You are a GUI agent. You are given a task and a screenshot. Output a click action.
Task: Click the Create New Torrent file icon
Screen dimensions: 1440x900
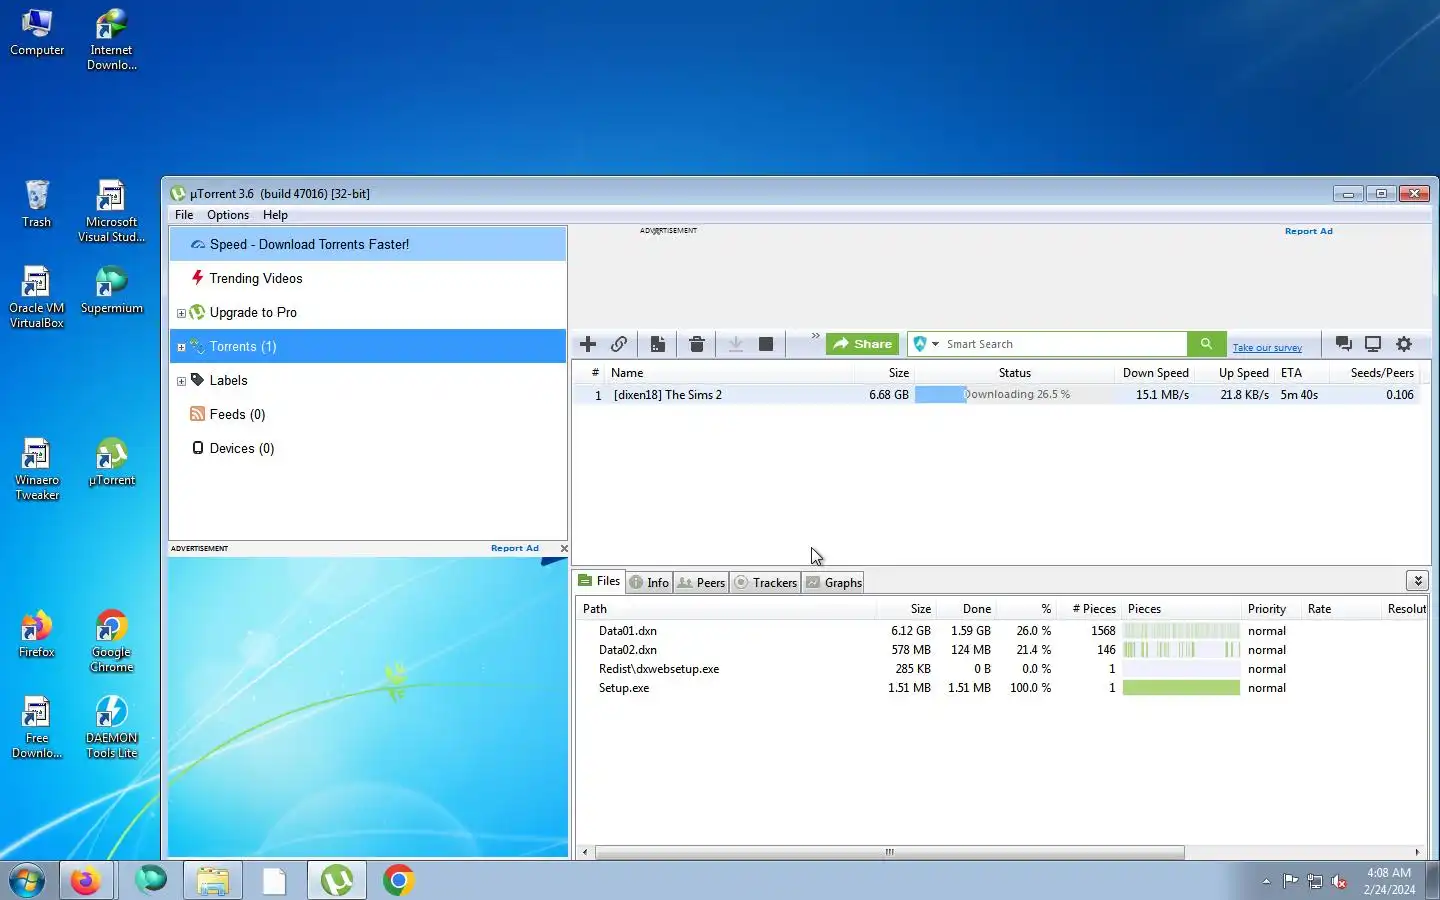[657, 344]
